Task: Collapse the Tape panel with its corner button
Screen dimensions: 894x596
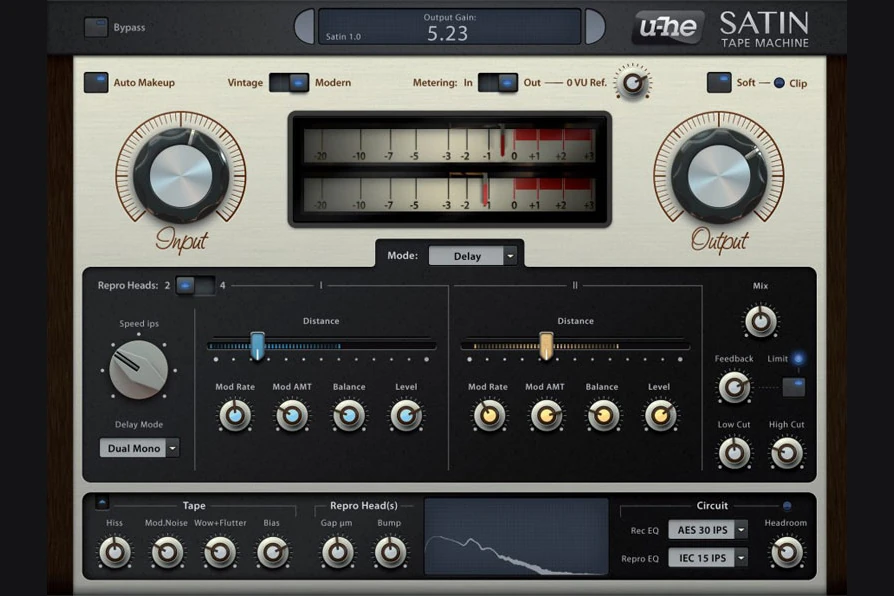Action: pos(102,502)
